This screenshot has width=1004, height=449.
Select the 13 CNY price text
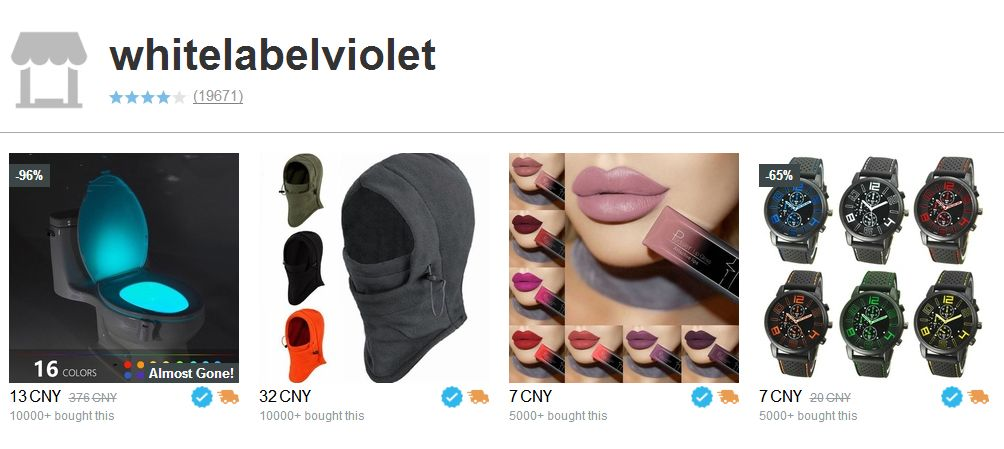[x=35, y=396]
